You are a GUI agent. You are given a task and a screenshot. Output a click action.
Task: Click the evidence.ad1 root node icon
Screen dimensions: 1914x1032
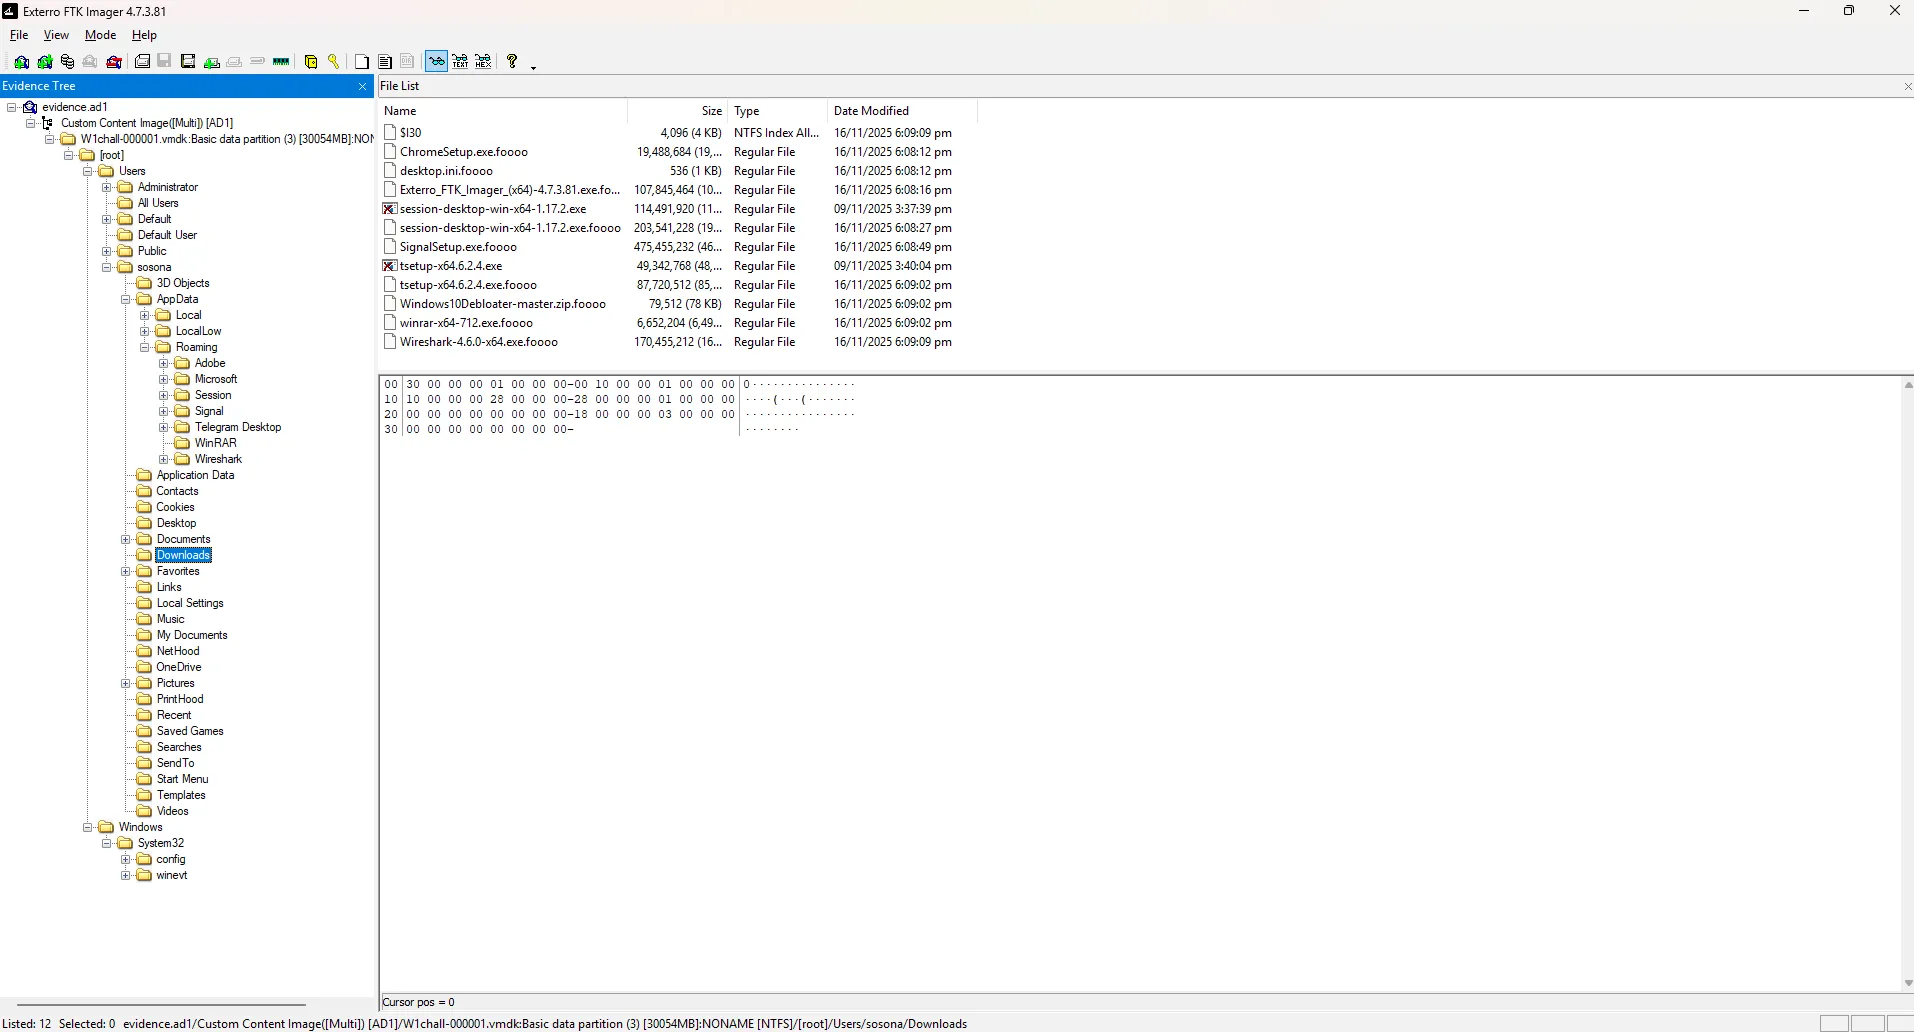pyautogui.click(x=31, y=107)
